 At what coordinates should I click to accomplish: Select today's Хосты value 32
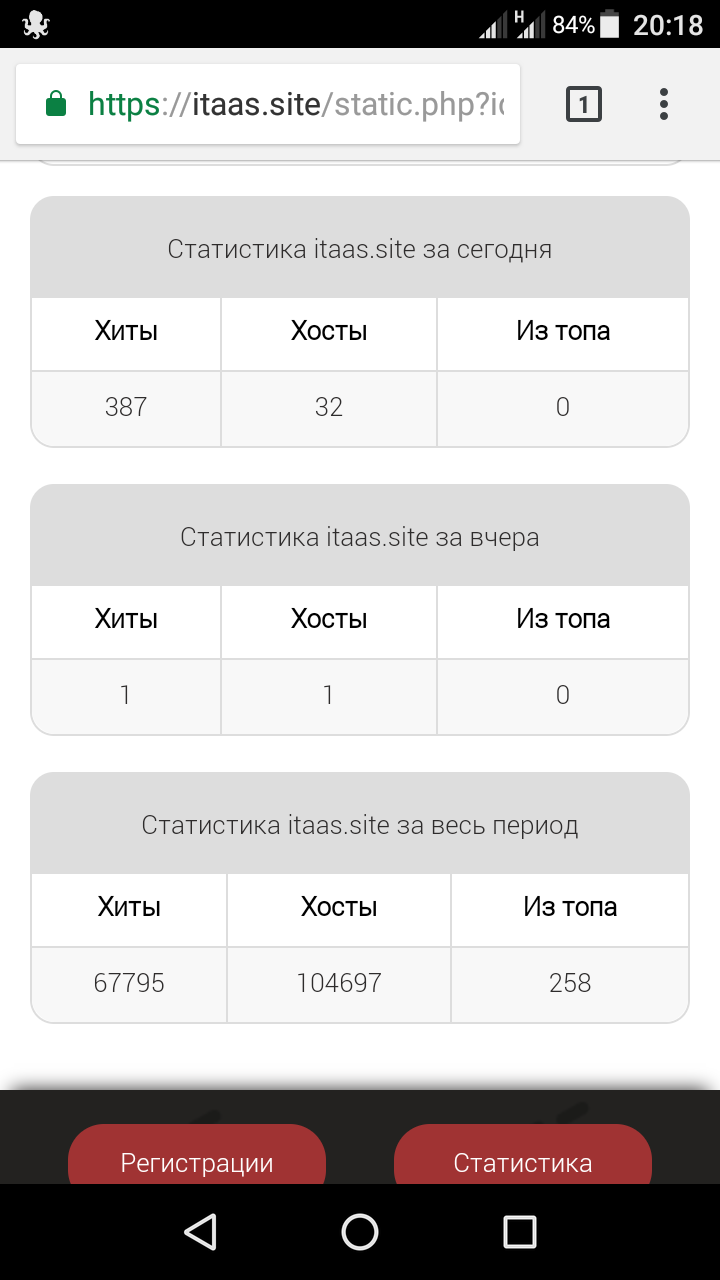pyautogui.click(x=329, y=407)
